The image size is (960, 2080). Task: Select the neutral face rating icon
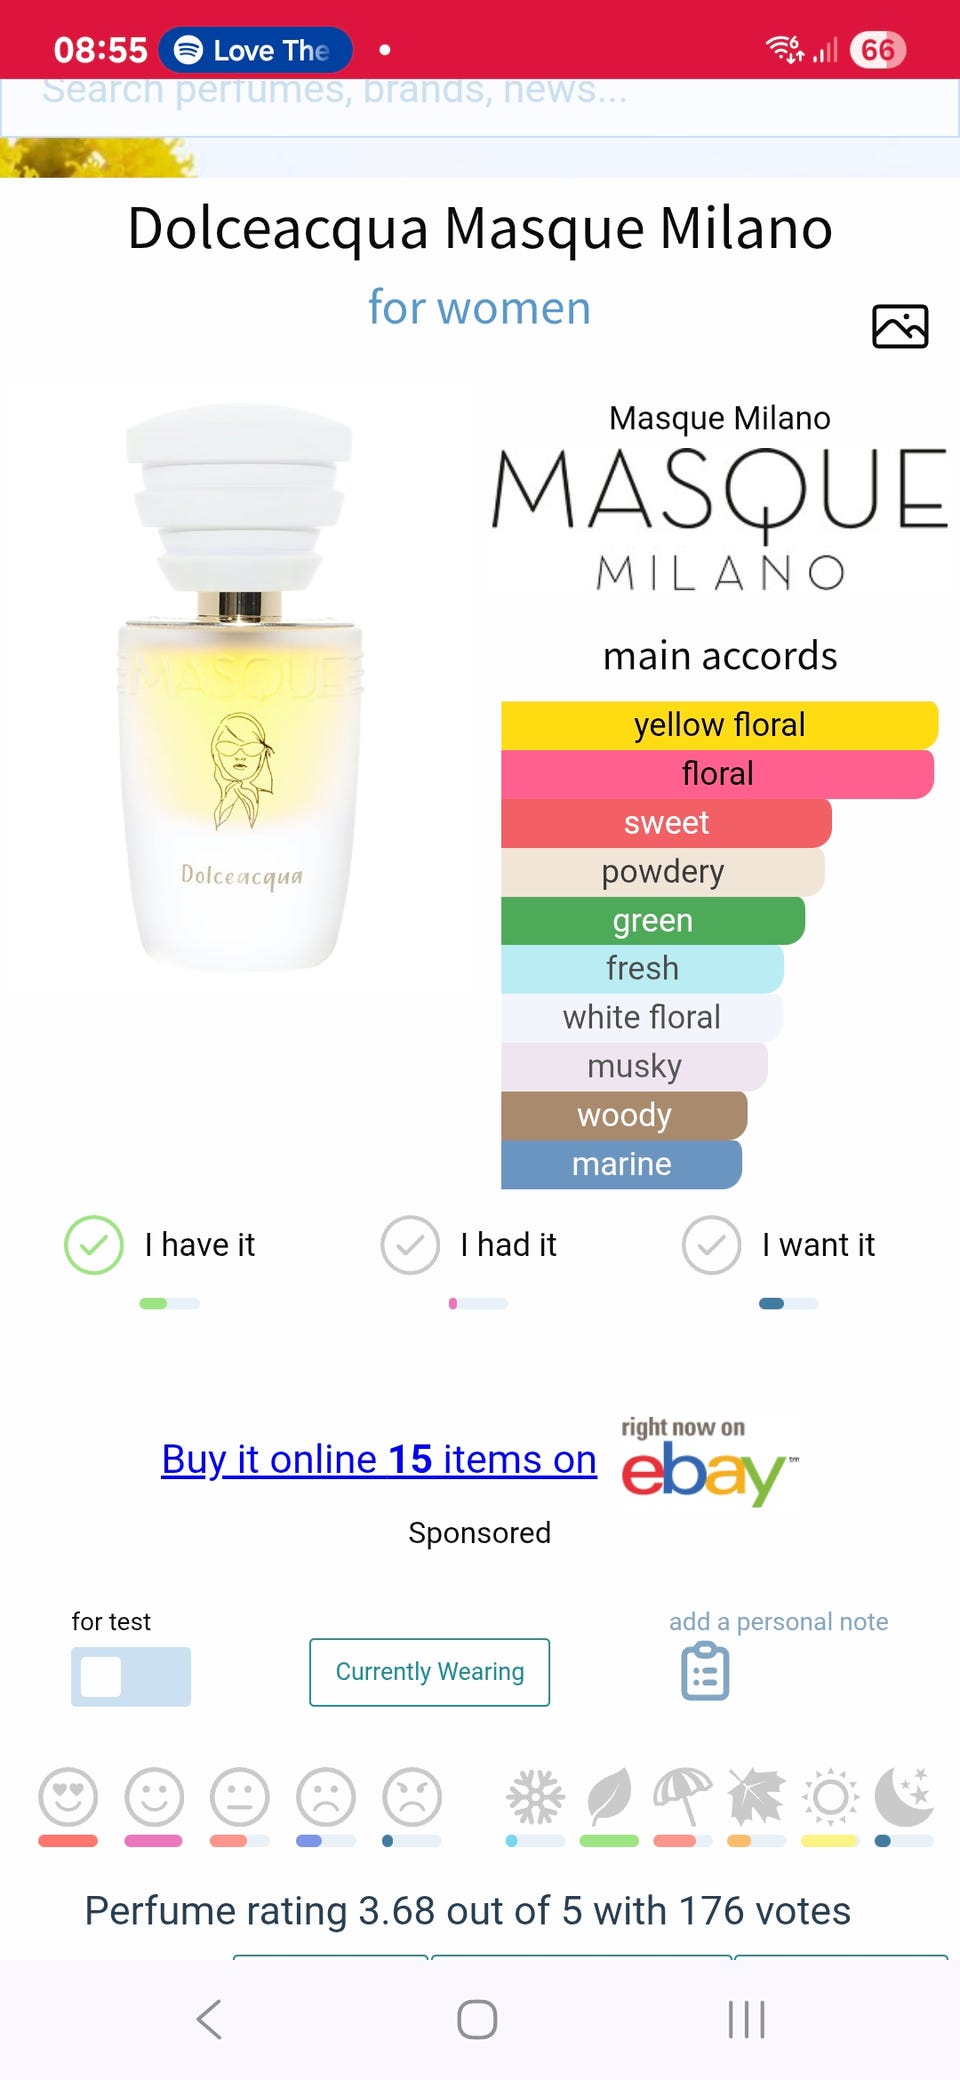pyautogui.click(x=240, y=1797)
